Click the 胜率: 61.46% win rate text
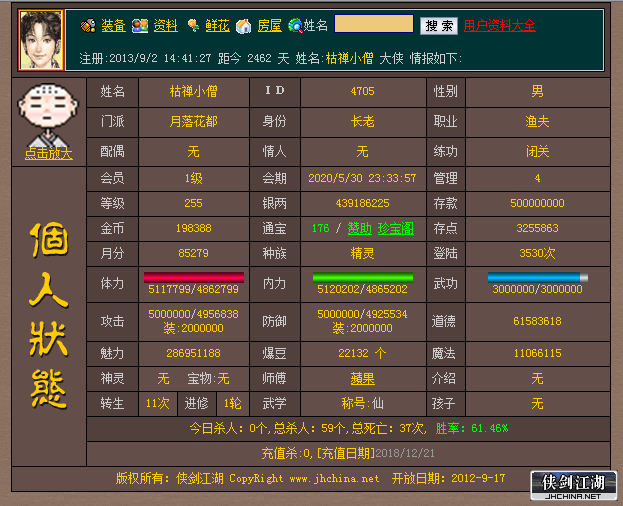This screenshot has height=506, width=623. pyautogui.click(x=472, y=429)
